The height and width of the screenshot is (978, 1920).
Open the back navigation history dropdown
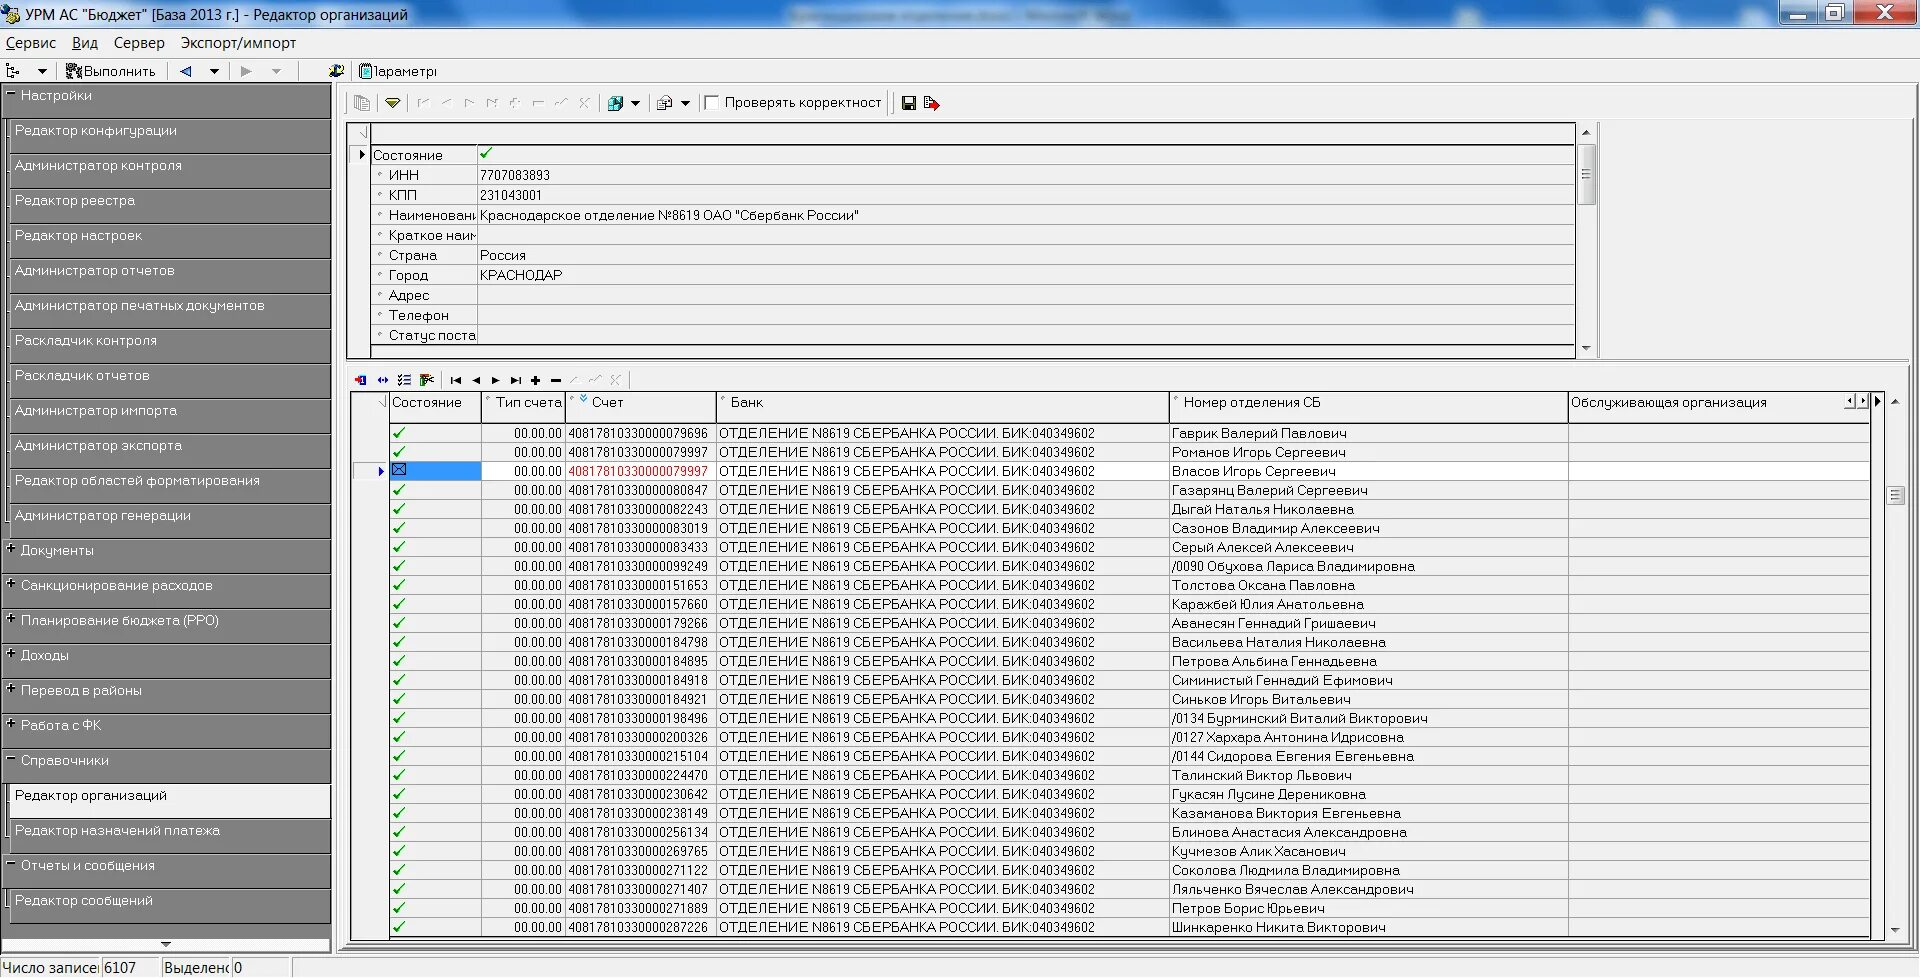pos(214,71)
